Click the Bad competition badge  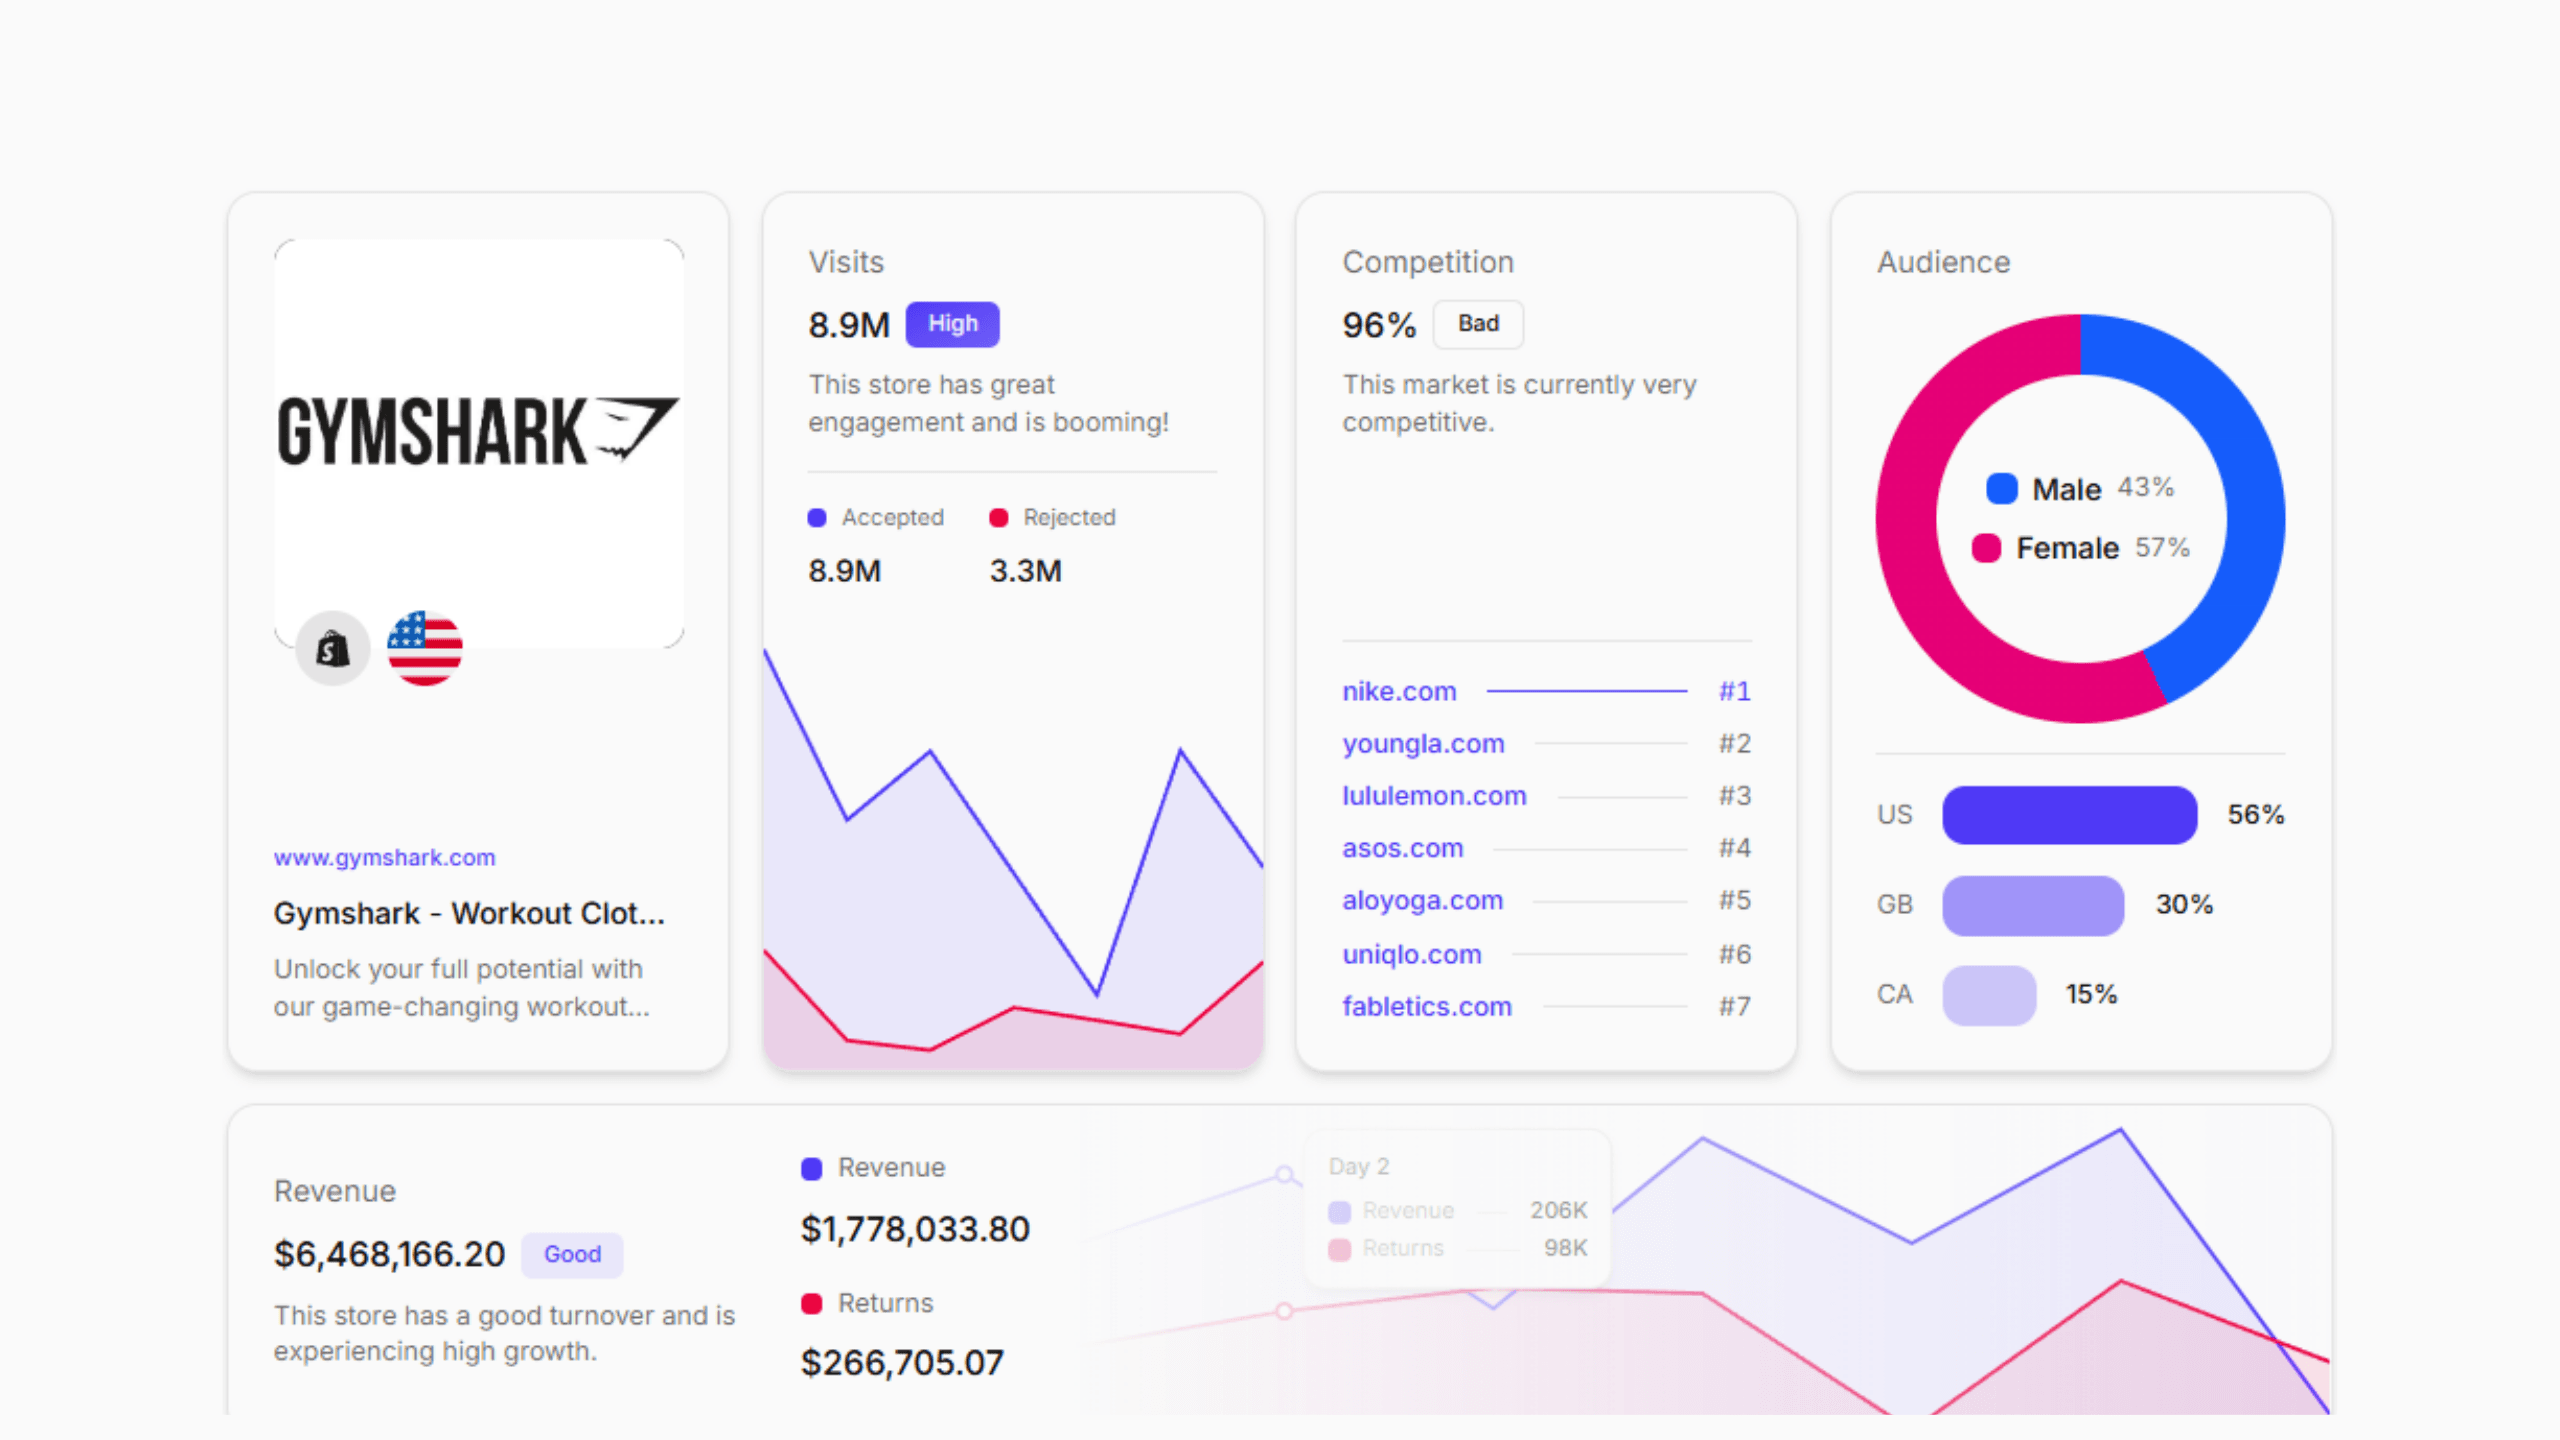(x=1478, y=324)
